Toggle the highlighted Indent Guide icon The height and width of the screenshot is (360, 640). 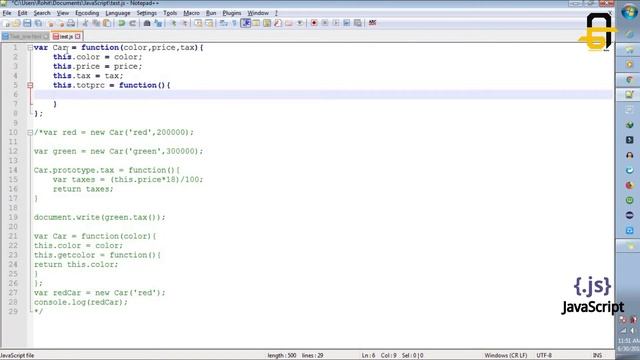pos(246,23)
